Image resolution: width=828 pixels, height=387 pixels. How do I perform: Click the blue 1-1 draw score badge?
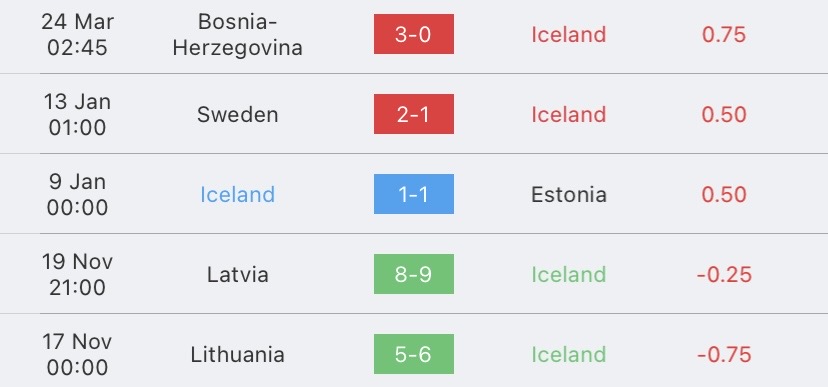[413, 194]
